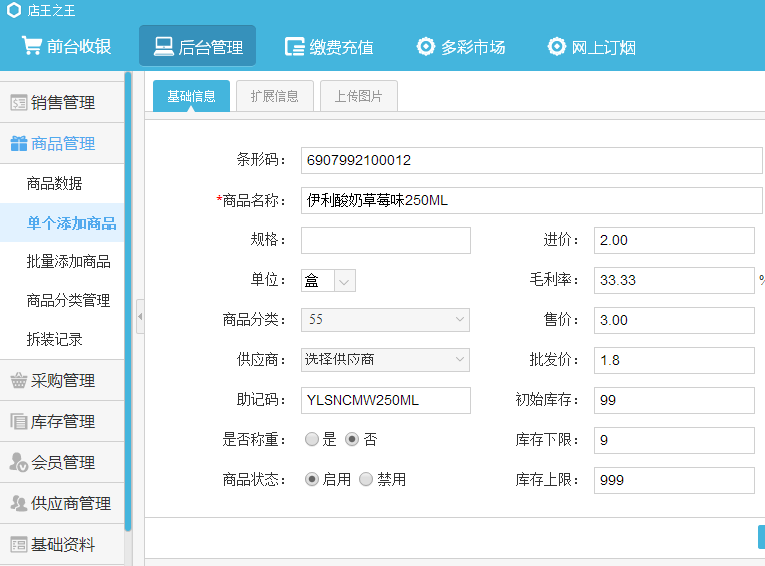Expand the 供应商管理 section
This screenshot has width=765, height=566.
click(x=62, y=503)
